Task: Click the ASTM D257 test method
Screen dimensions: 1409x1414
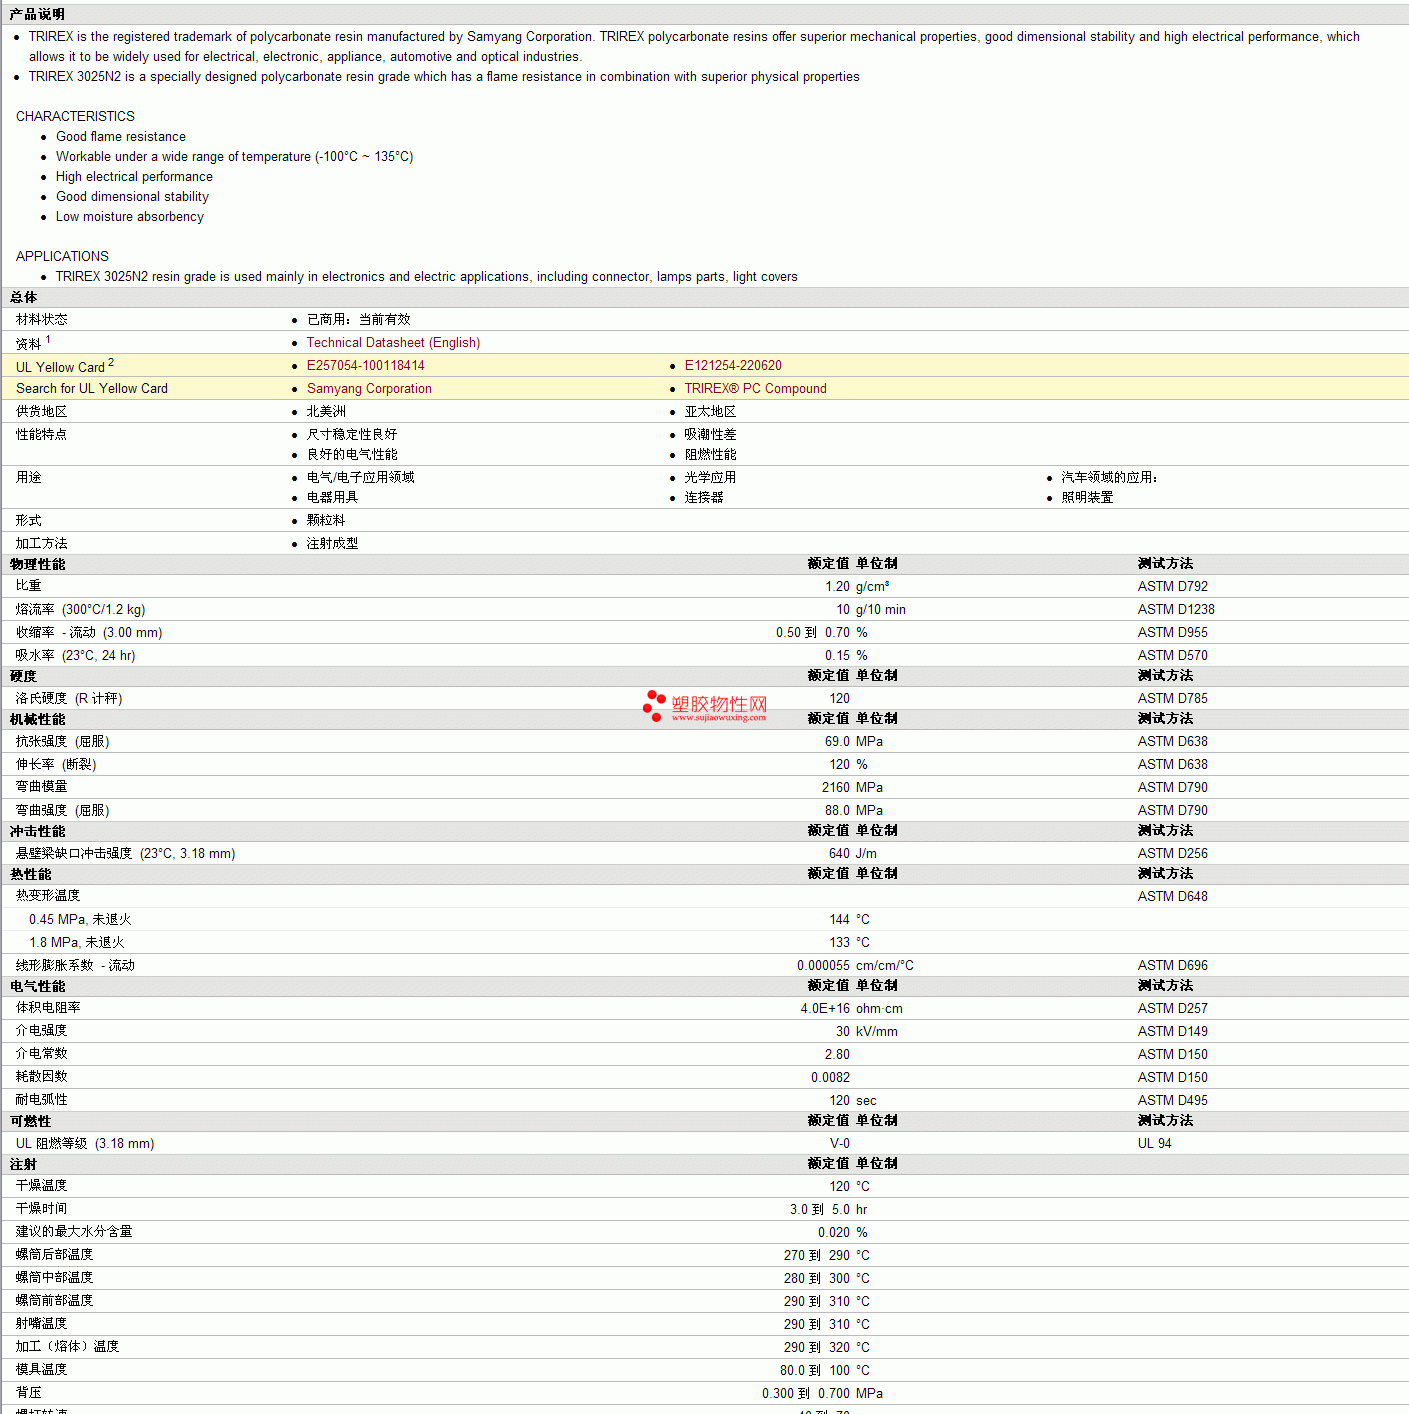Action: 1172,1008
